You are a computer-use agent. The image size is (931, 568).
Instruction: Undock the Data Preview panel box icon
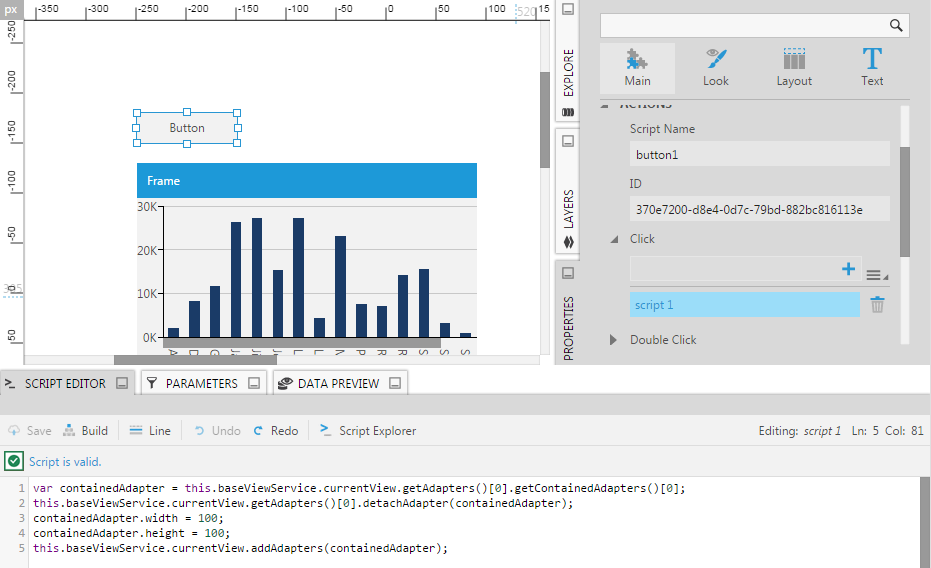point(395,383)
